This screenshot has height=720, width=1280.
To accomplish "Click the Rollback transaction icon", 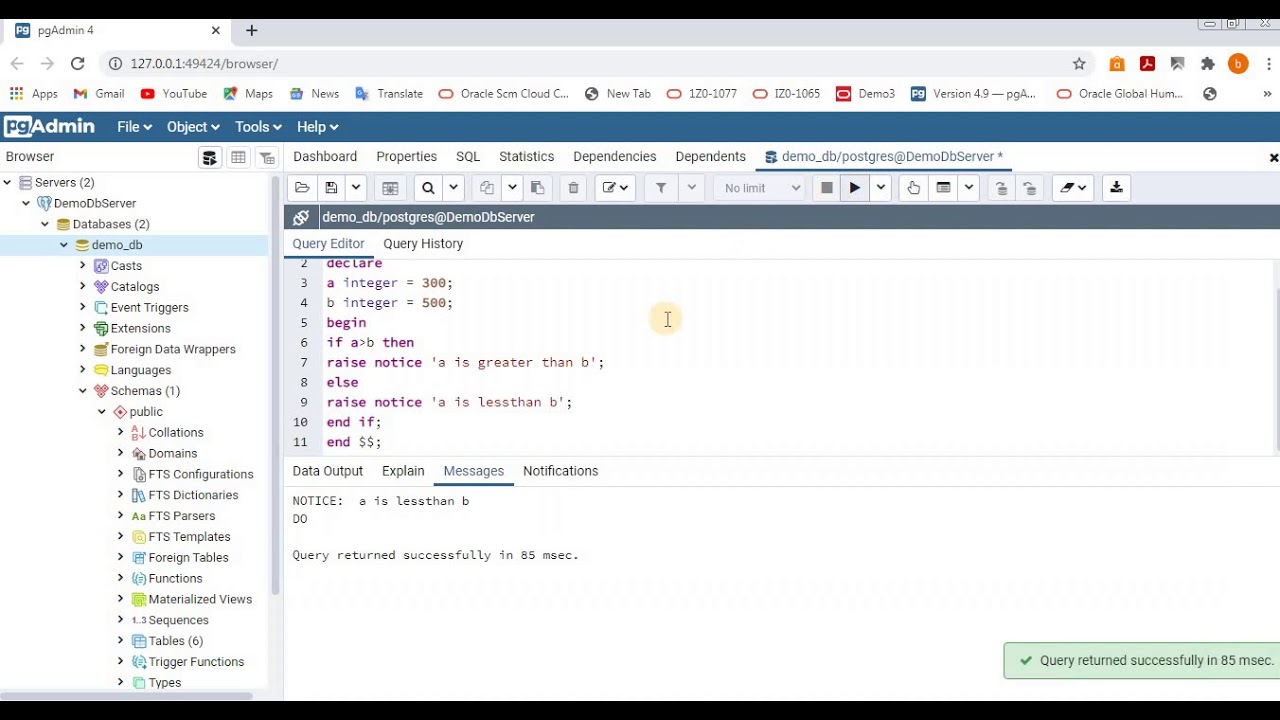I will (x=1030, y=188).
